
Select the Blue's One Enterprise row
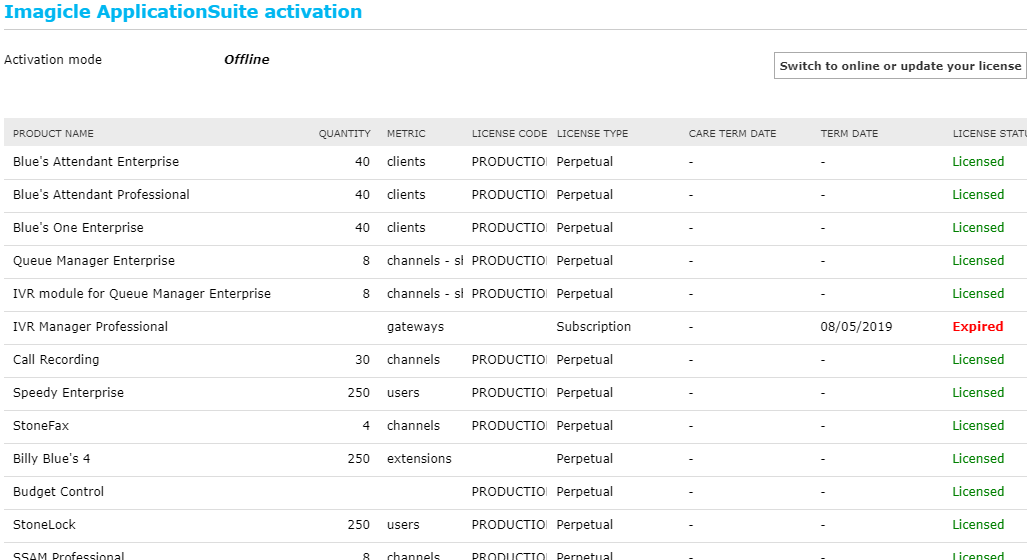(78, 228)
